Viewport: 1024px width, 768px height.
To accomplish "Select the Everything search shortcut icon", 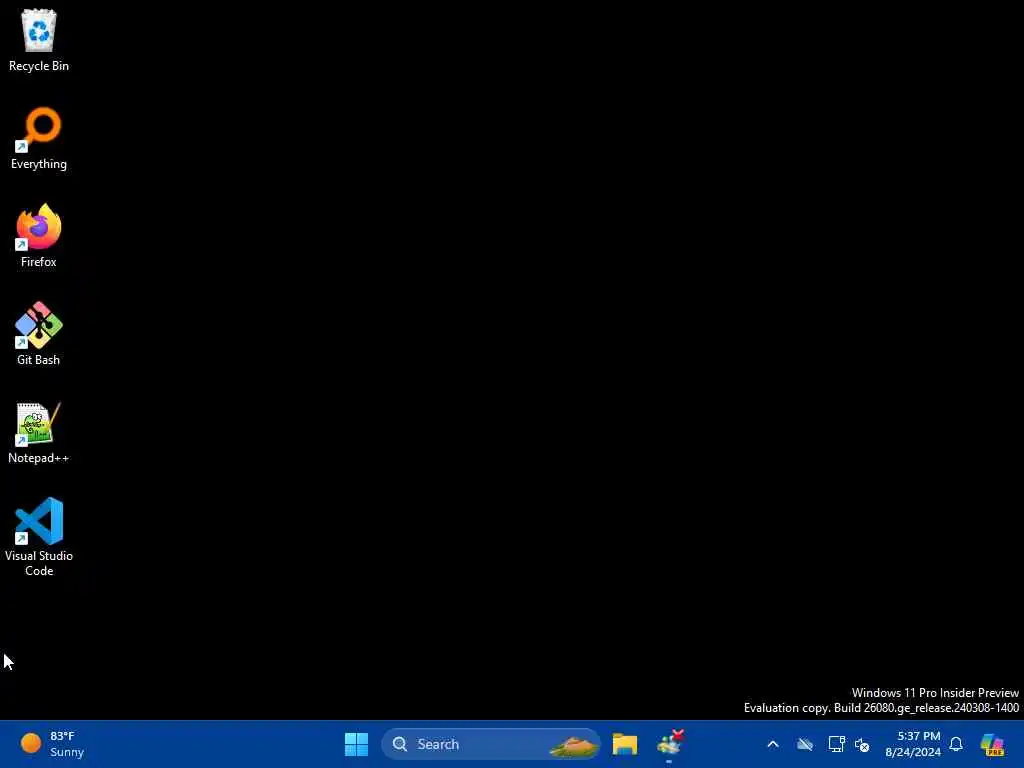I will coord(39,138).
